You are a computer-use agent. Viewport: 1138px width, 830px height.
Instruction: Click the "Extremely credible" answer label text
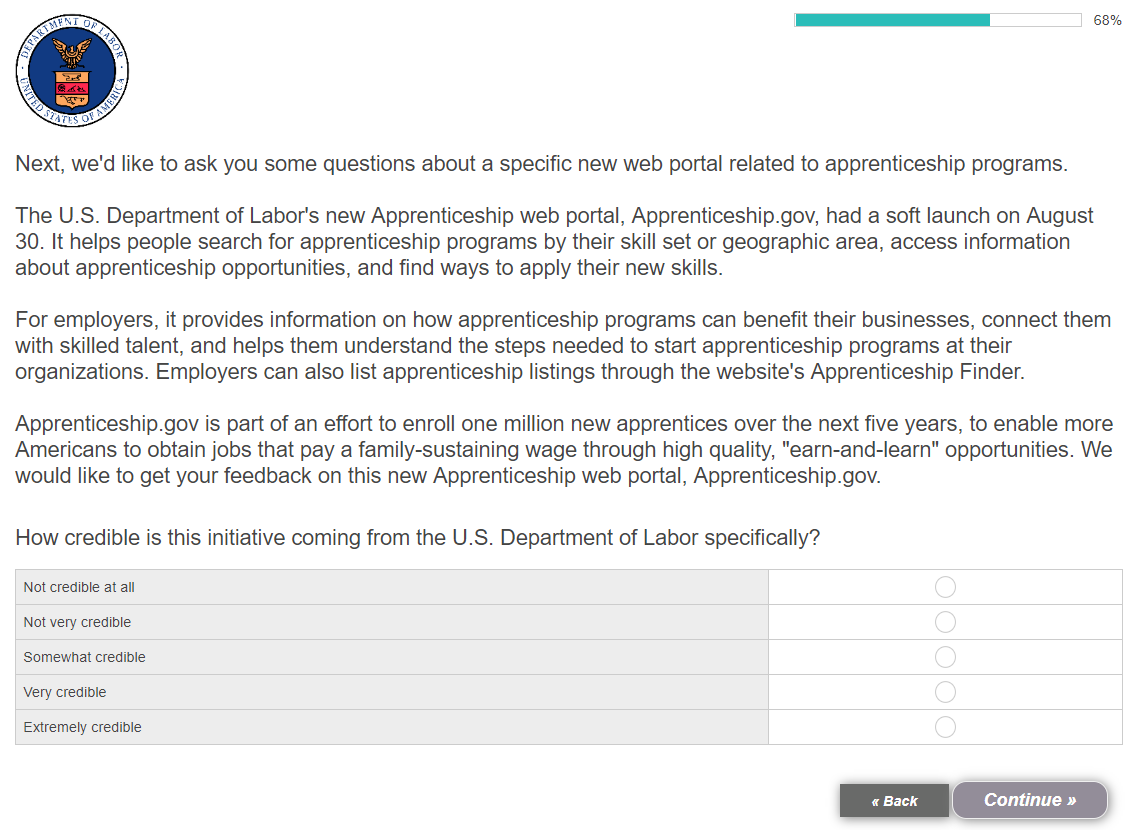pyautogui.click(x=82, y=727)
